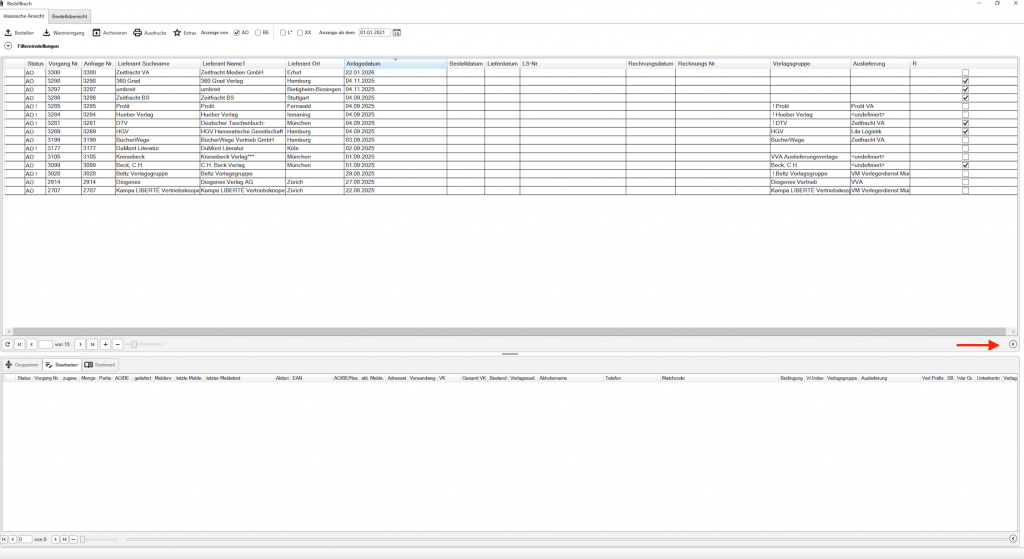Open the calendar picker beside the date field

pos(396,33)
